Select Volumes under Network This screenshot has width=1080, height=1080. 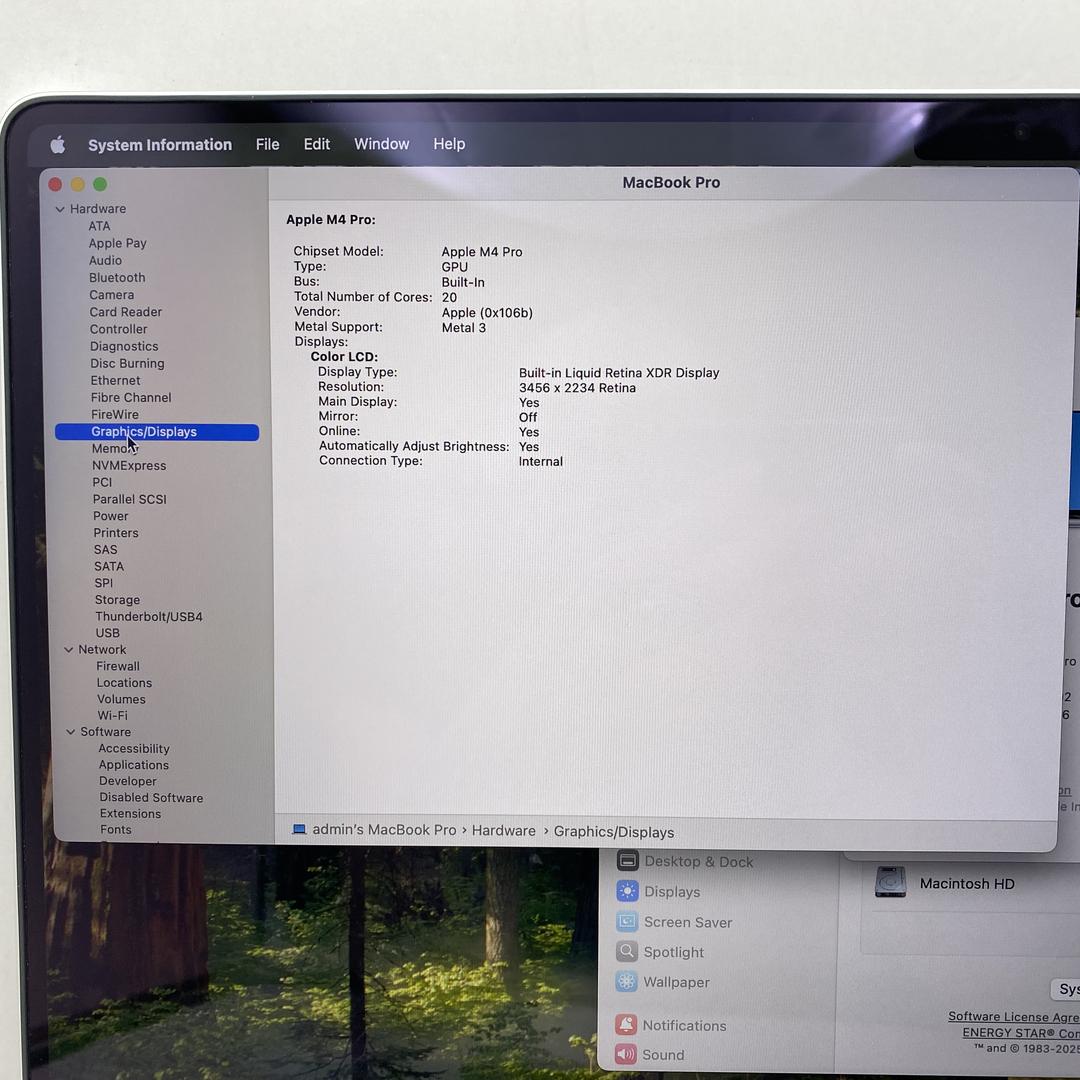121,699
